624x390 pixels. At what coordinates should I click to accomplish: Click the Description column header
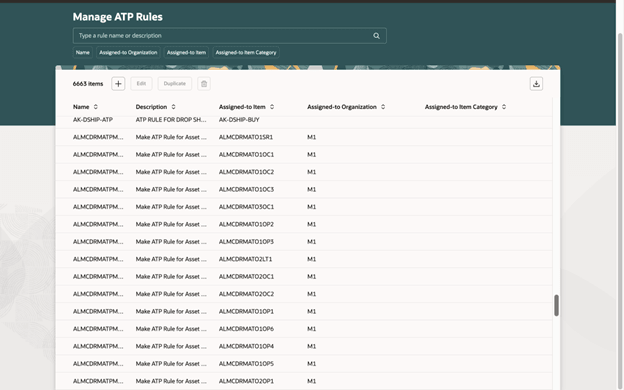click(151, 107)
